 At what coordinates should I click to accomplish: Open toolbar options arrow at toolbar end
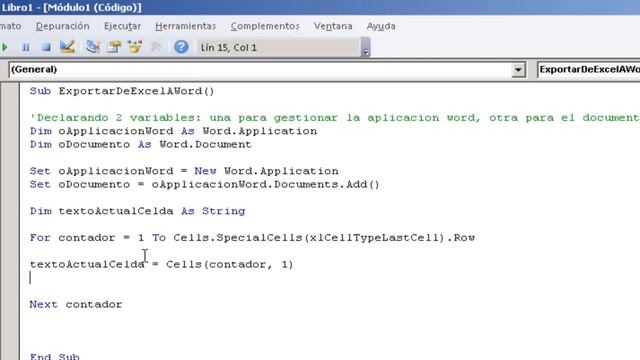[366, 47]
